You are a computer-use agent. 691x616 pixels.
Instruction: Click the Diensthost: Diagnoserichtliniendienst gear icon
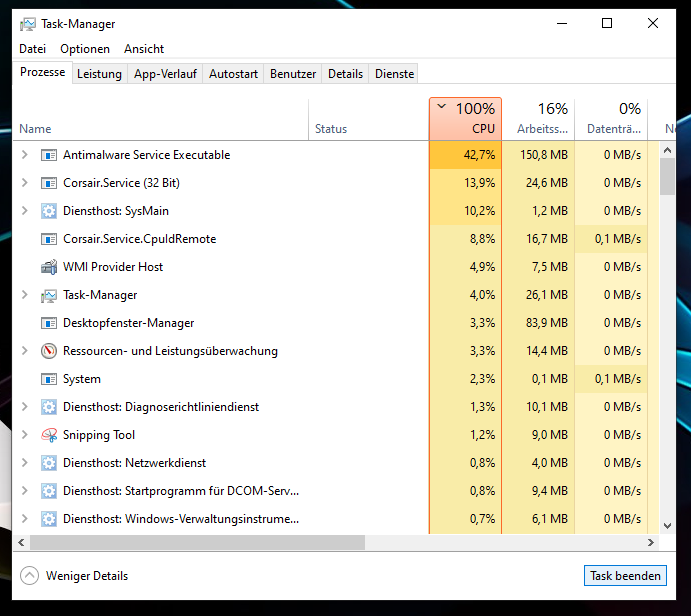click(48, 407)
